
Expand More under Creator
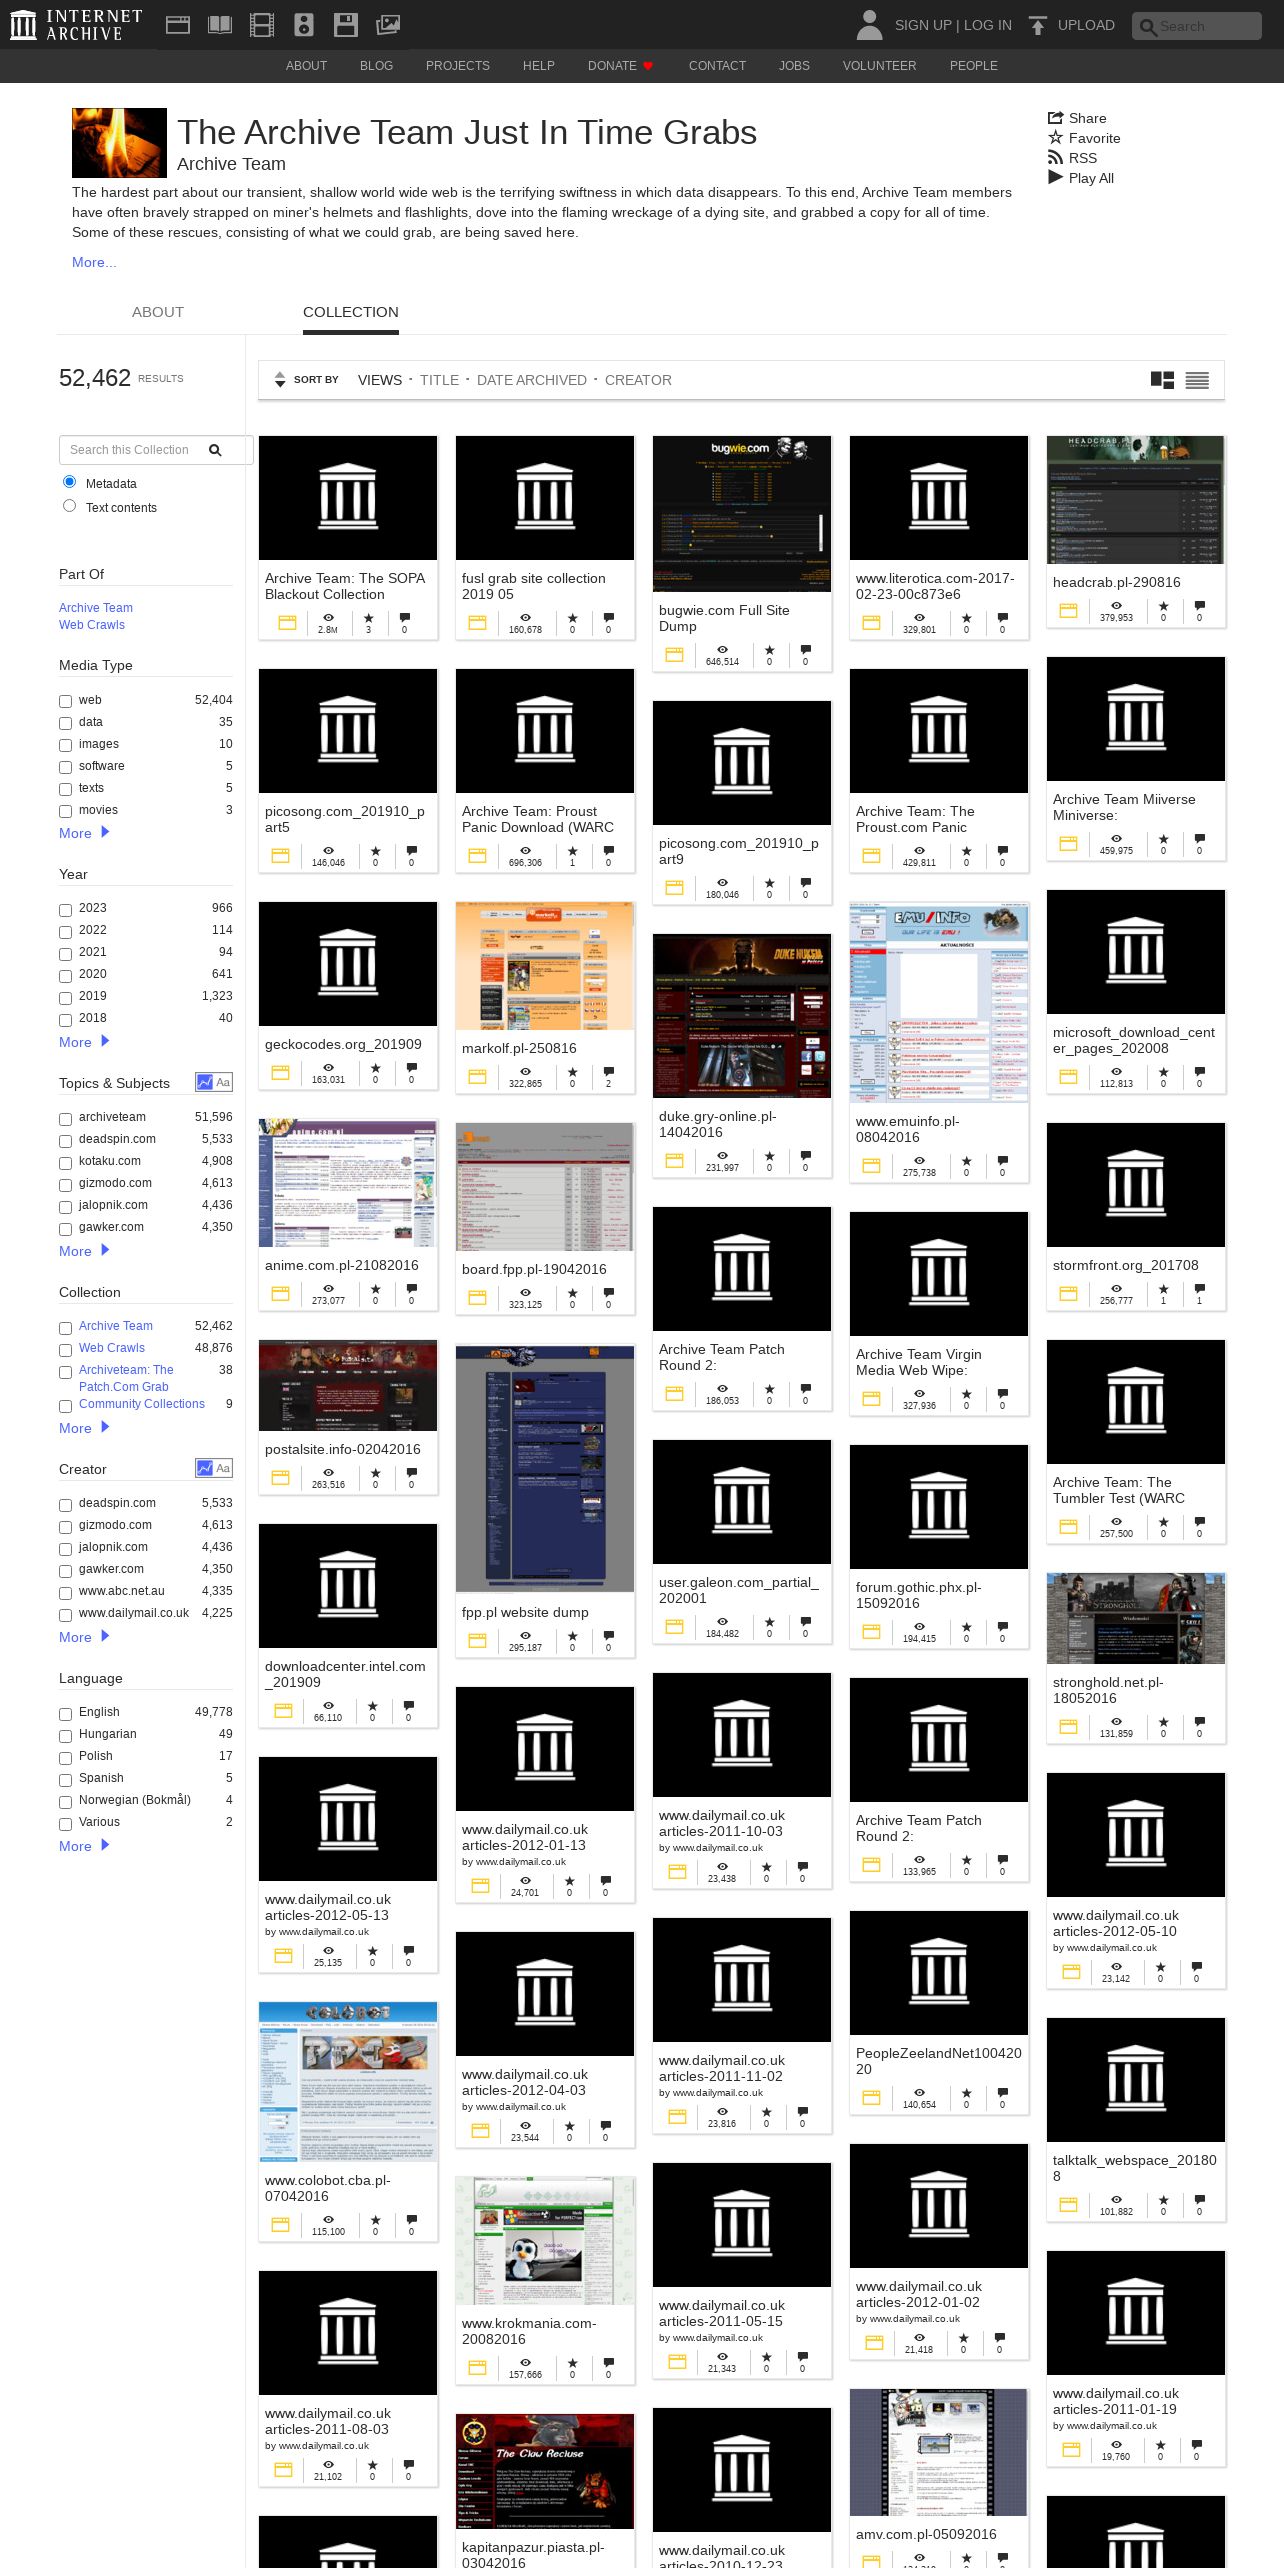click(84, 1637)
